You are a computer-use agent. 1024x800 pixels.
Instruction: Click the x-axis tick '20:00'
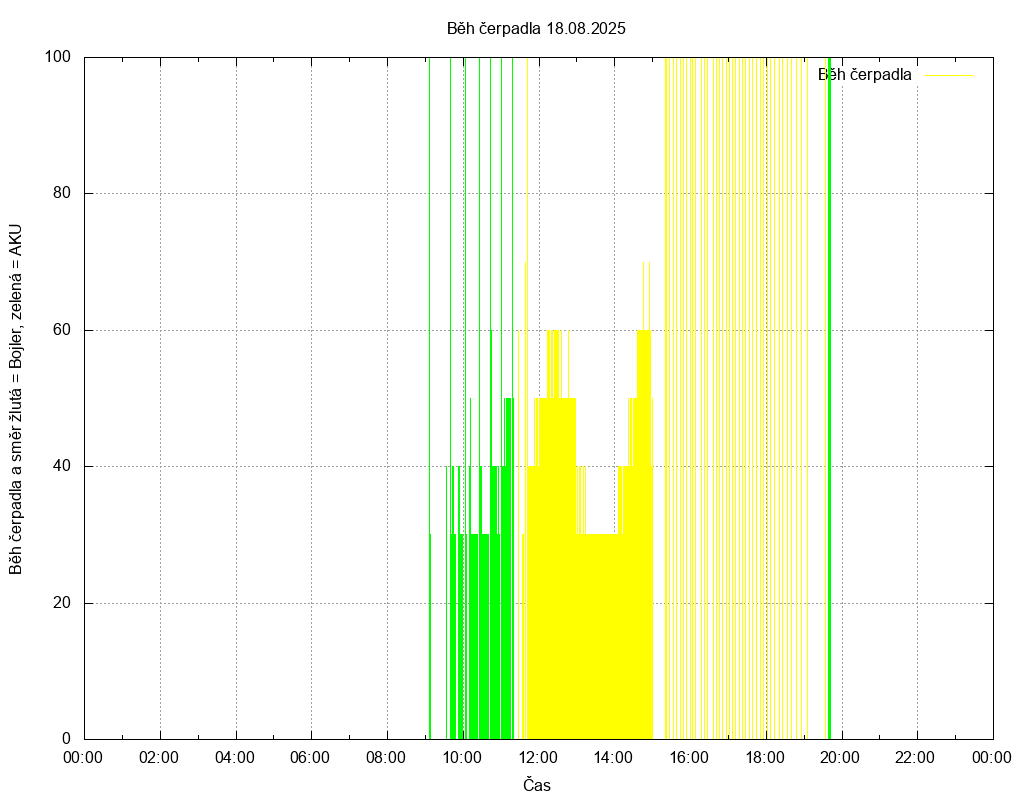coord(840,758)
